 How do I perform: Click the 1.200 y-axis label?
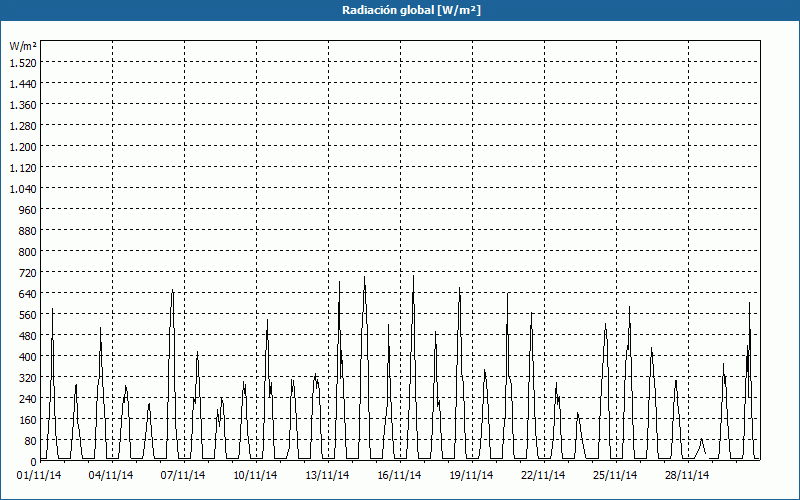[23, 146]
